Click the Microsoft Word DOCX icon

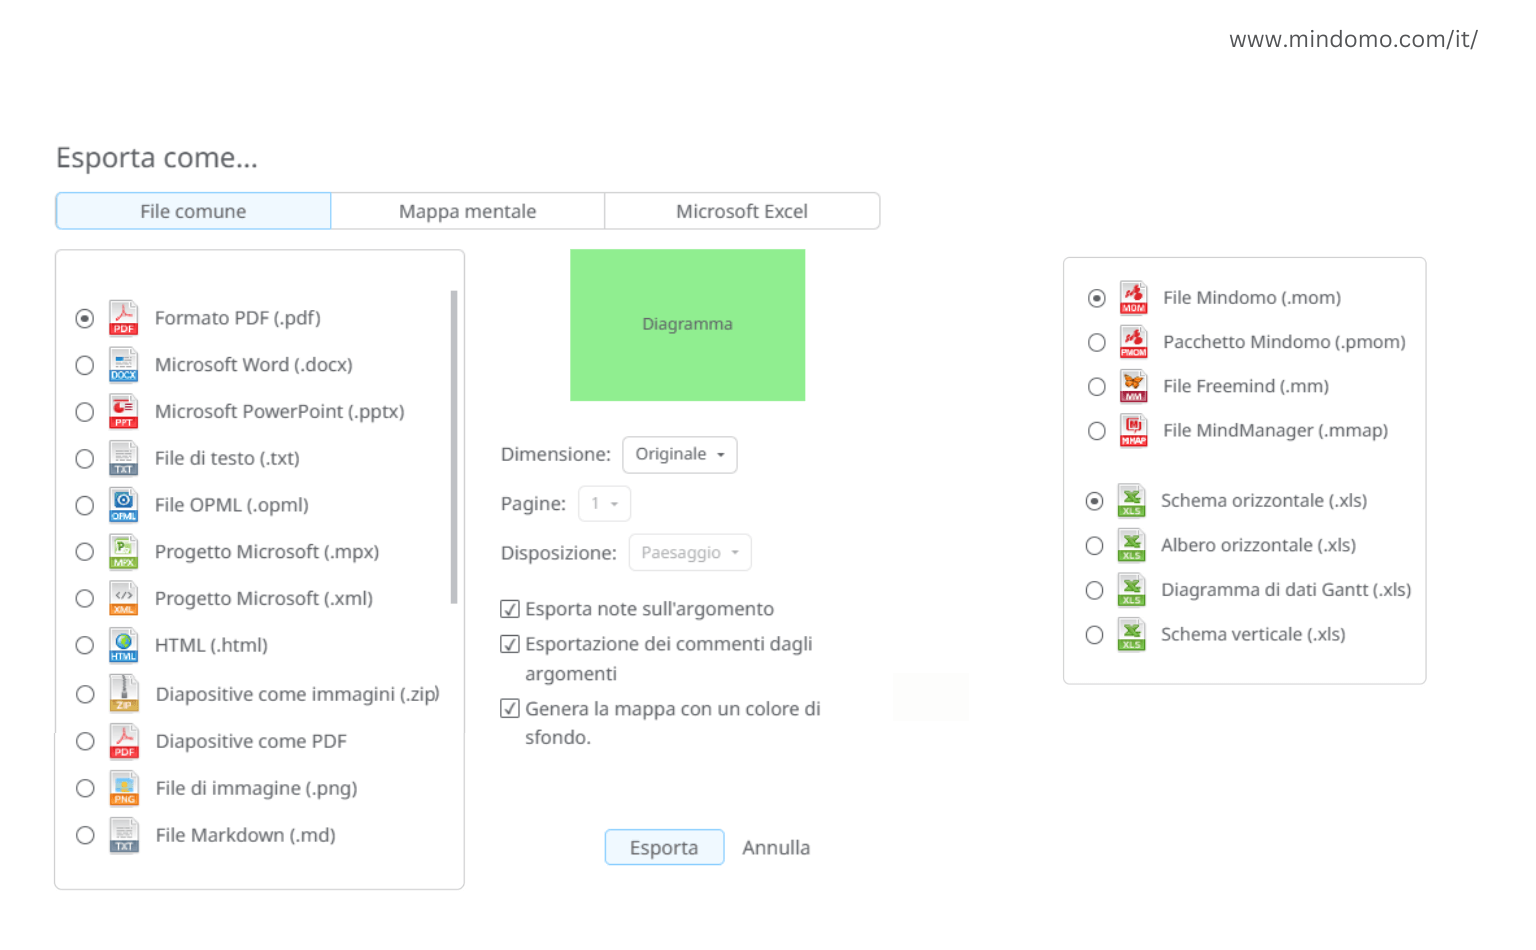click(123, 365)
